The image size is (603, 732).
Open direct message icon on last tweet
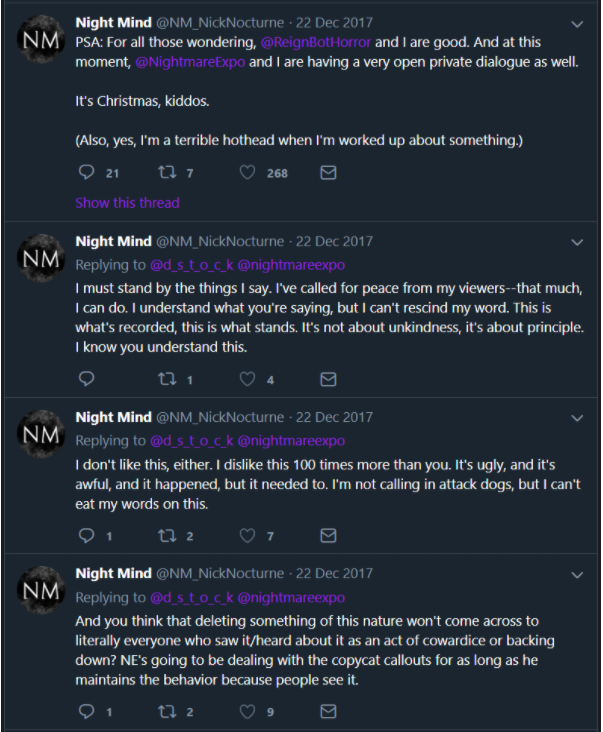click(x=328, y=711)
